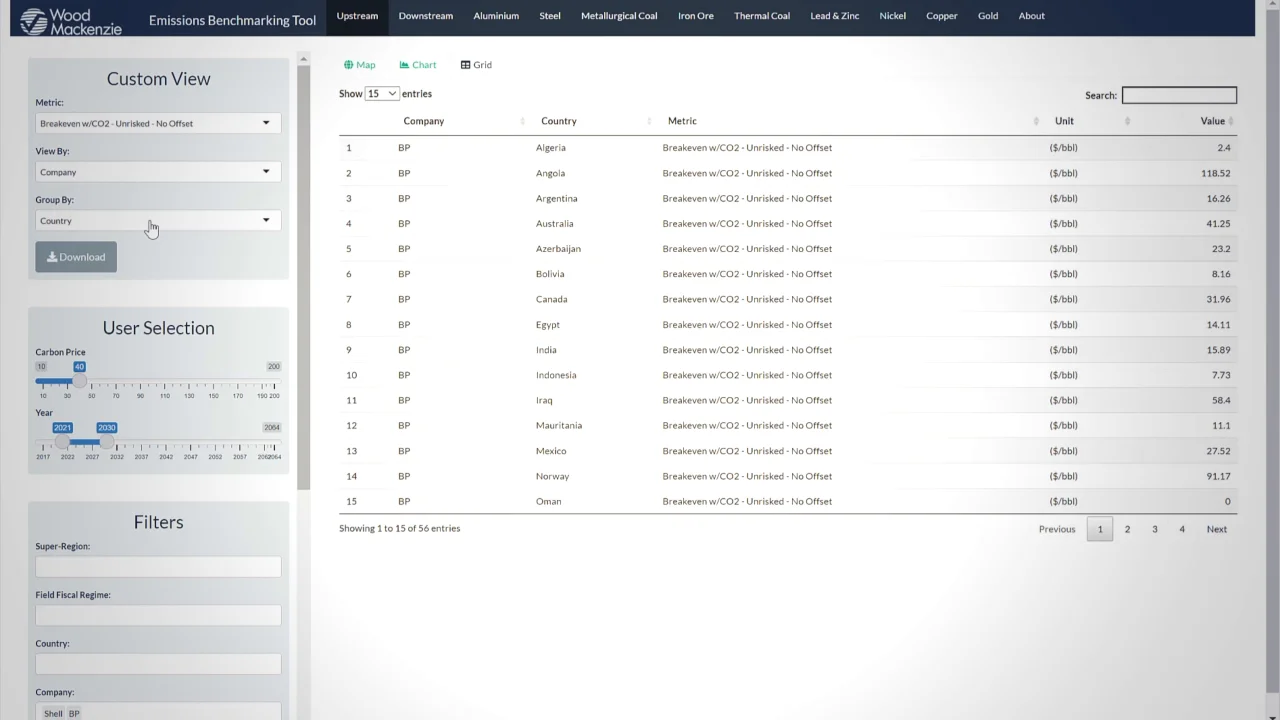The image size is (1280, 720).
Task: Open the View By dropdown
Action: click(158, 172)
